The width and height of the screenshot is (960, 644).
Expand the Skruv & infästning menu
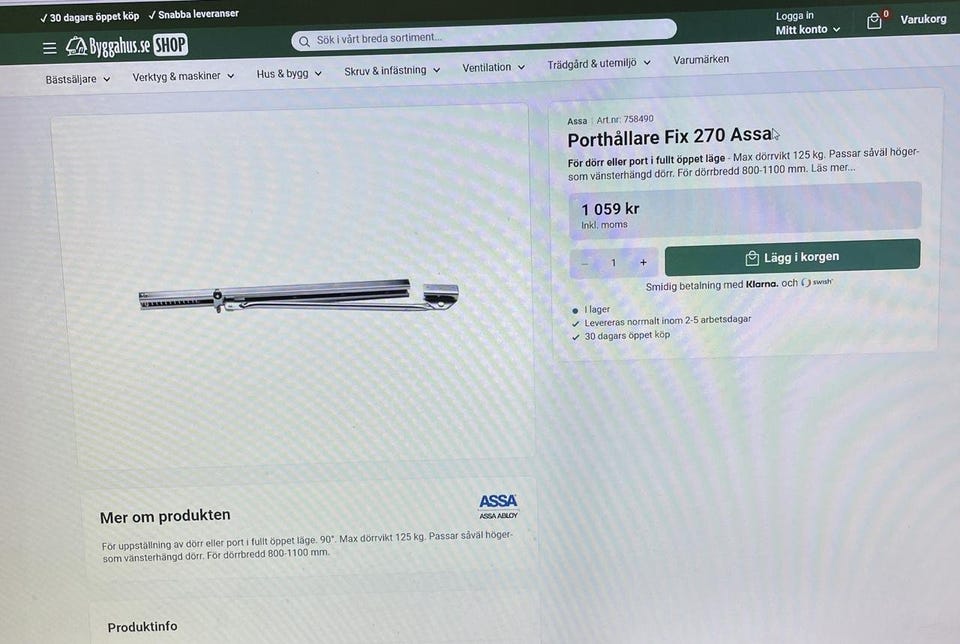click(392, 70)
